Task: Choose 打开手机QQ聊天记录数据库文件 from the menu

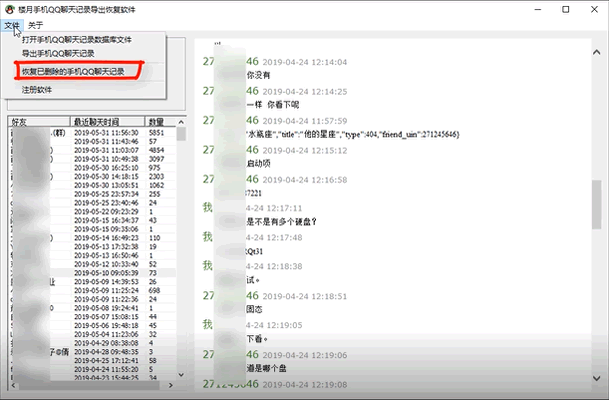Action: 77,40
